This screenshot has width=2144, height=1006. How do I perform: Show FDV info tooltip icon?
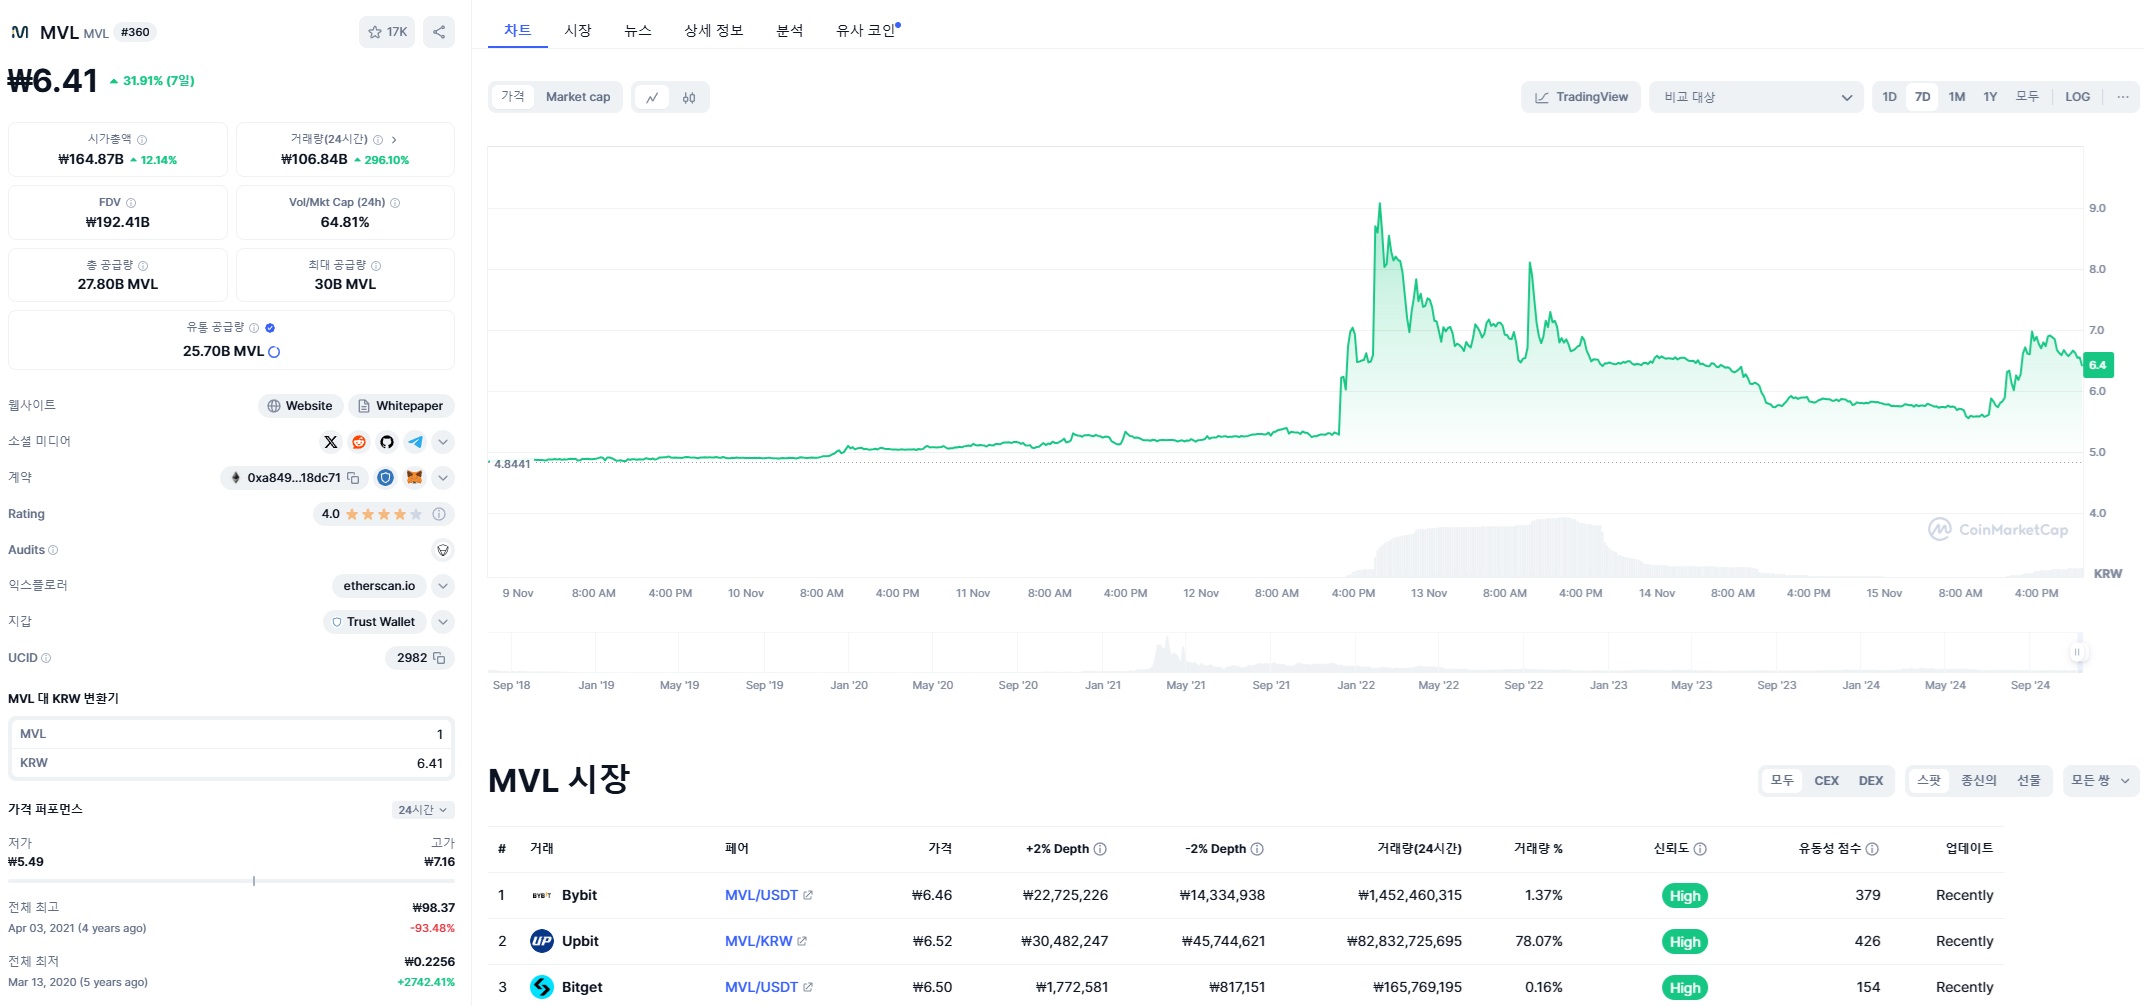(131, 203)
